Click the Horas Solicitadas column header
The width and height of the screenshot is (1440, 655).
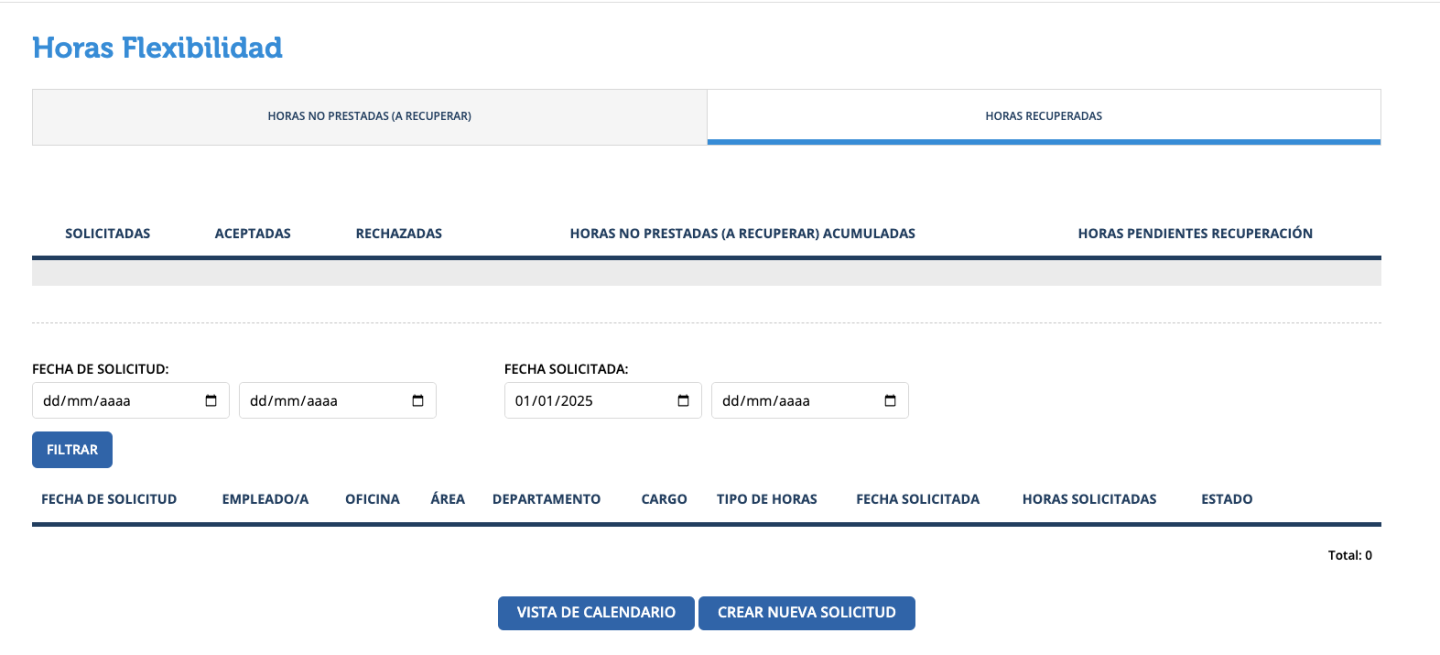[x=1089, y=499]
